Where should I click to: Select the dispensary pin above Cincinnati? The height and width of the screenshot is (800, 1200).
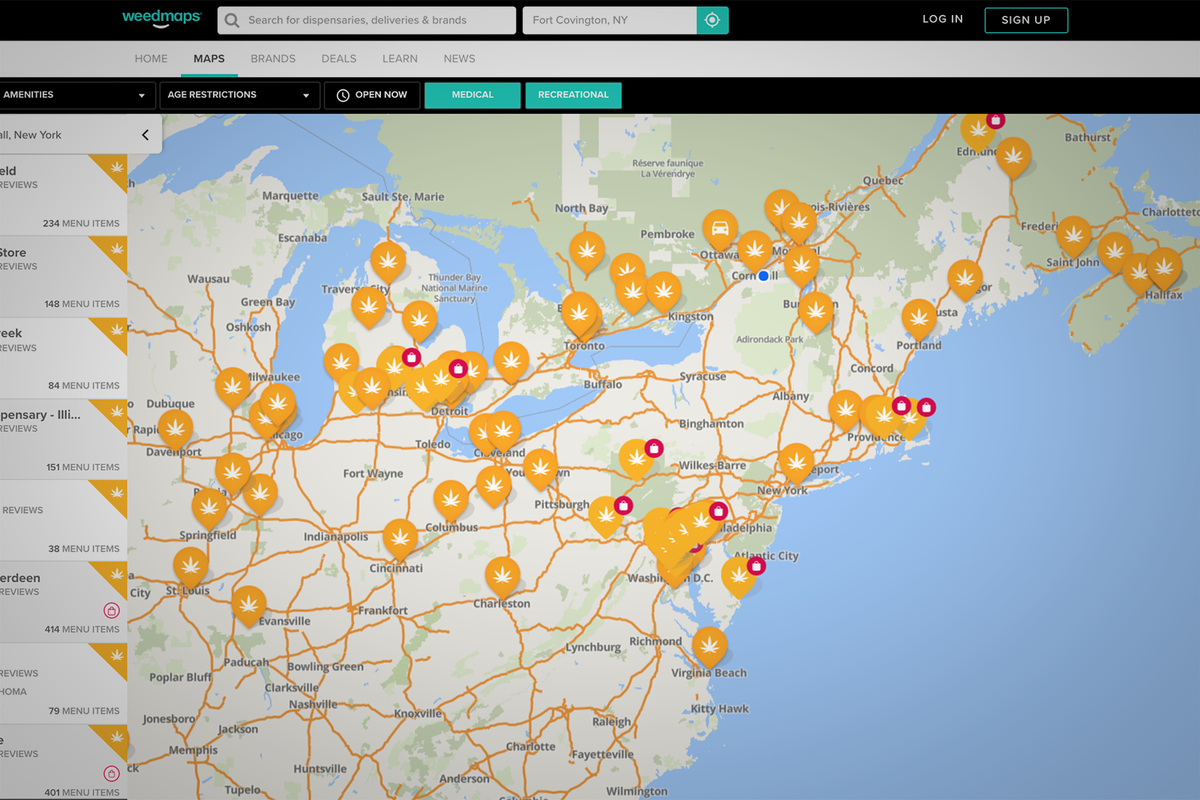[x=400, y=539]
